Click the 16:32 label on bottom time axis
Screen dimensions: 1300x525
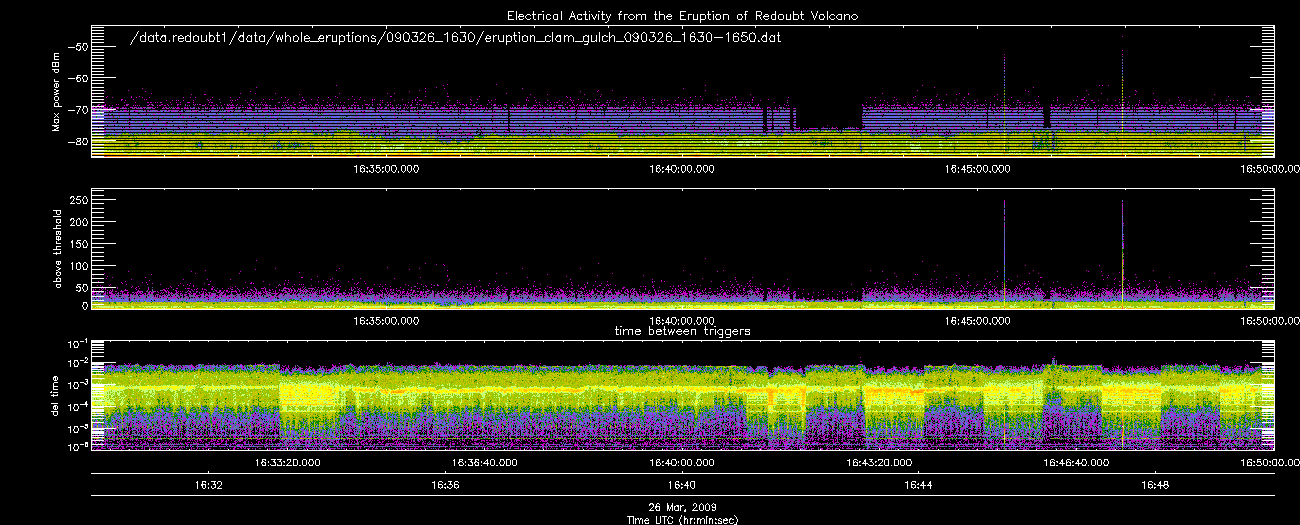tap(208, 485)
